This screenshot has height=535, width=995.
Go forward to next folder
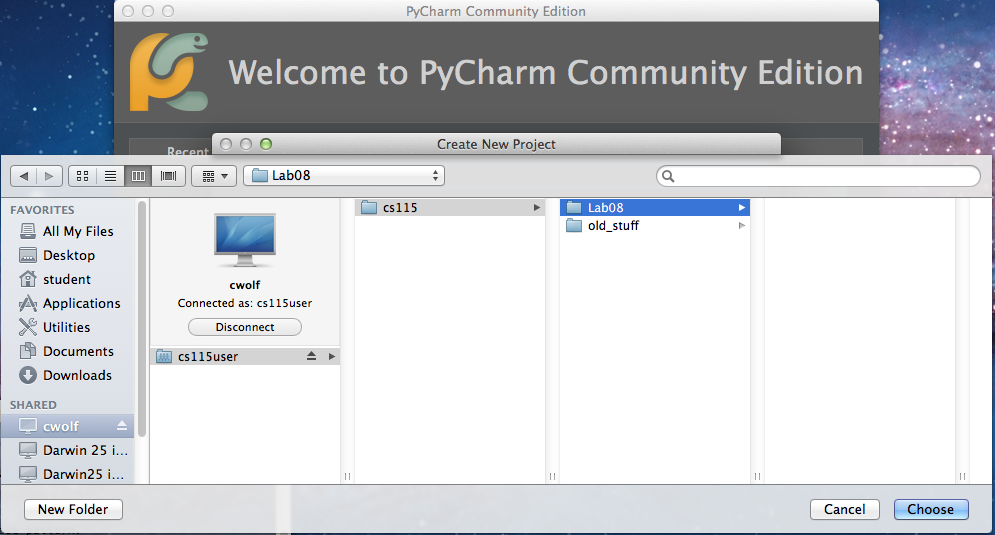coord(49,176)
